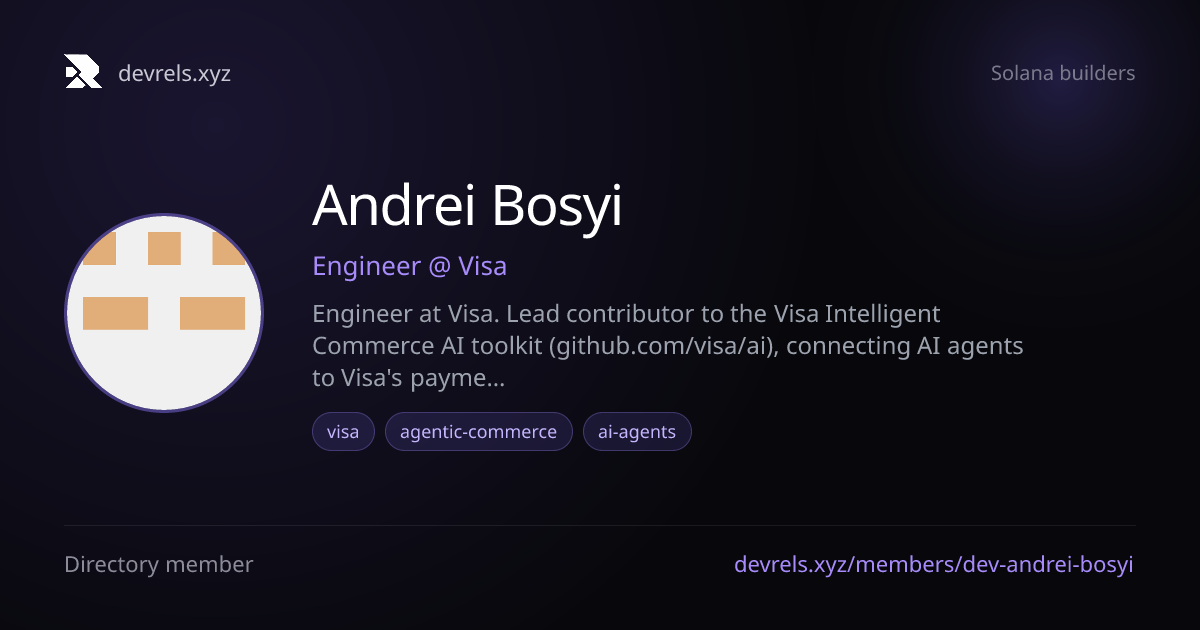The image size is (1200, 630).
Task: Click the top-right orange block in avatar
Action: pos(229,248)
